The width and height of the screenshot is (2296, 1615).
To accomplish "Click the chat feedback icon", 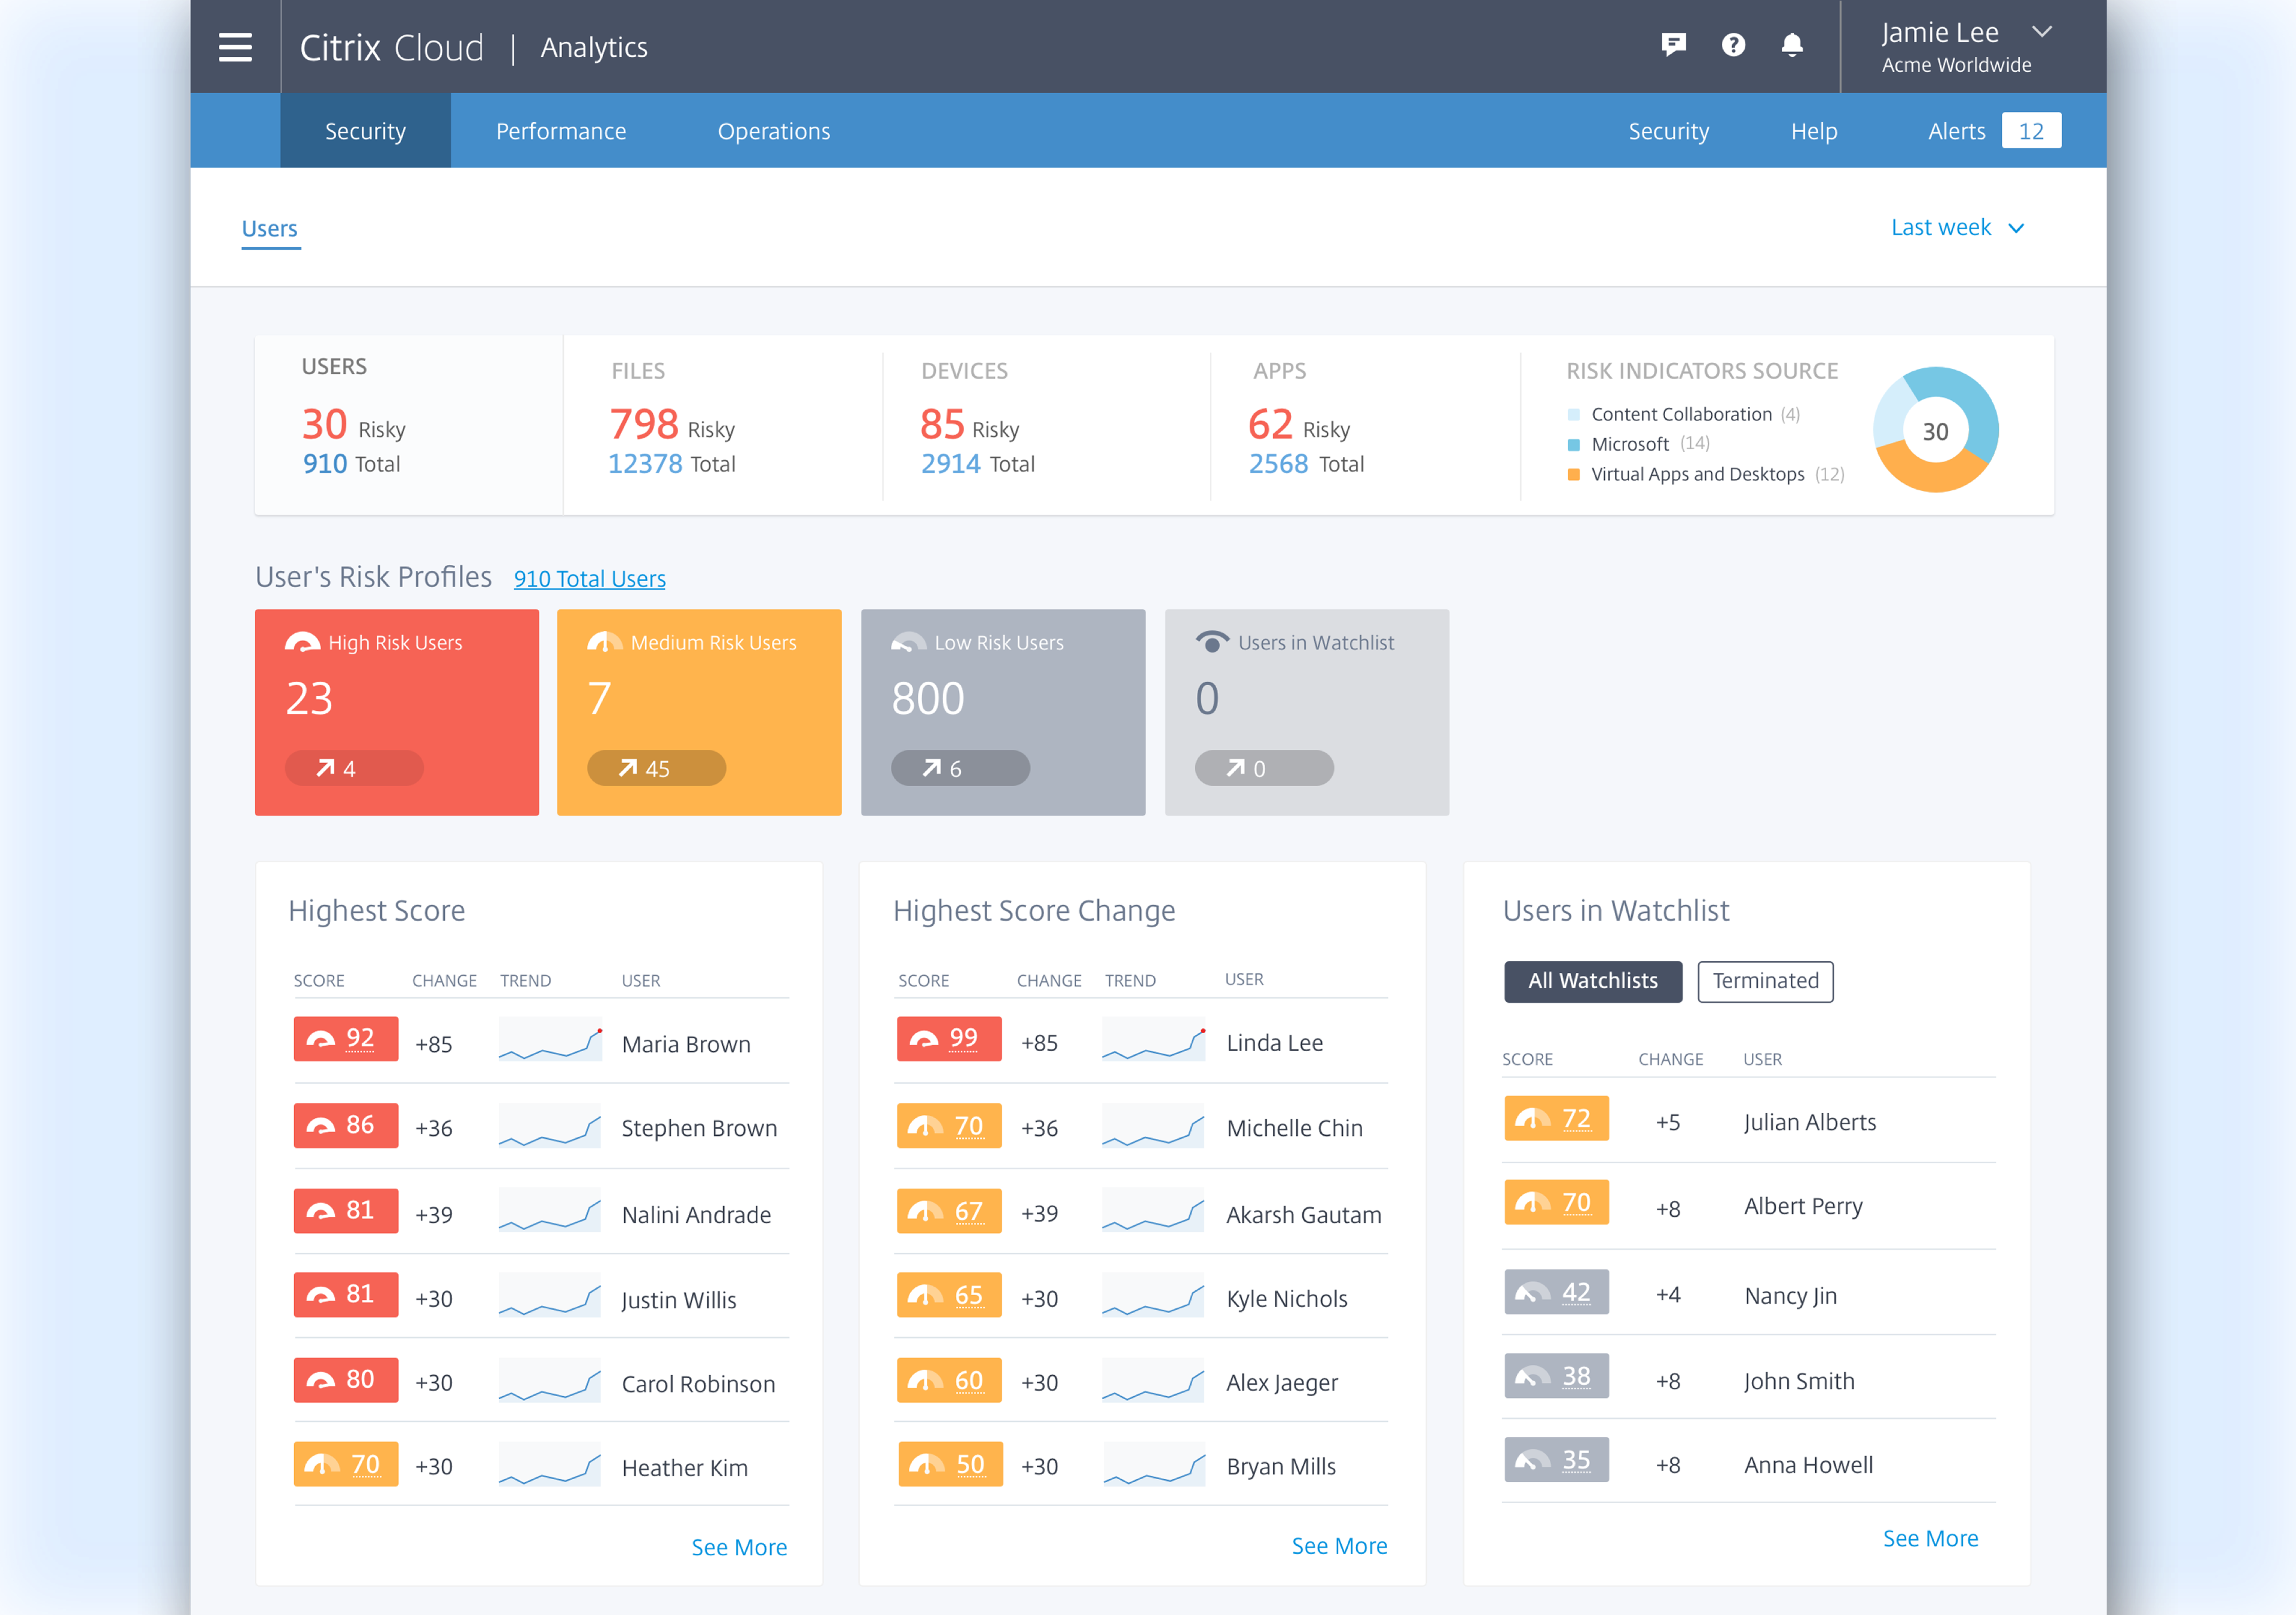I will (1673, 45).
